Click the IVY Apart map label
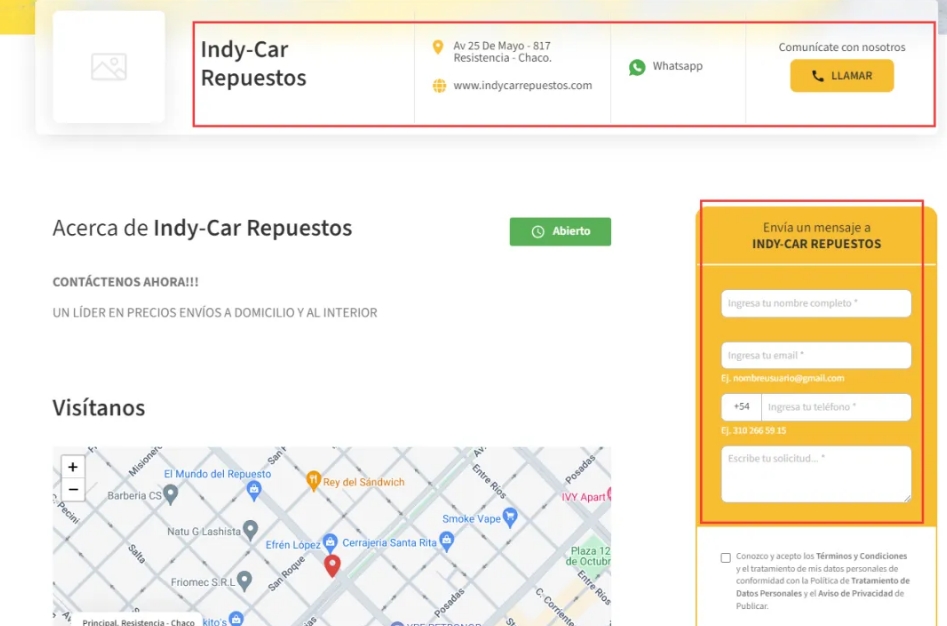947x626 pixels. (583, 497)
